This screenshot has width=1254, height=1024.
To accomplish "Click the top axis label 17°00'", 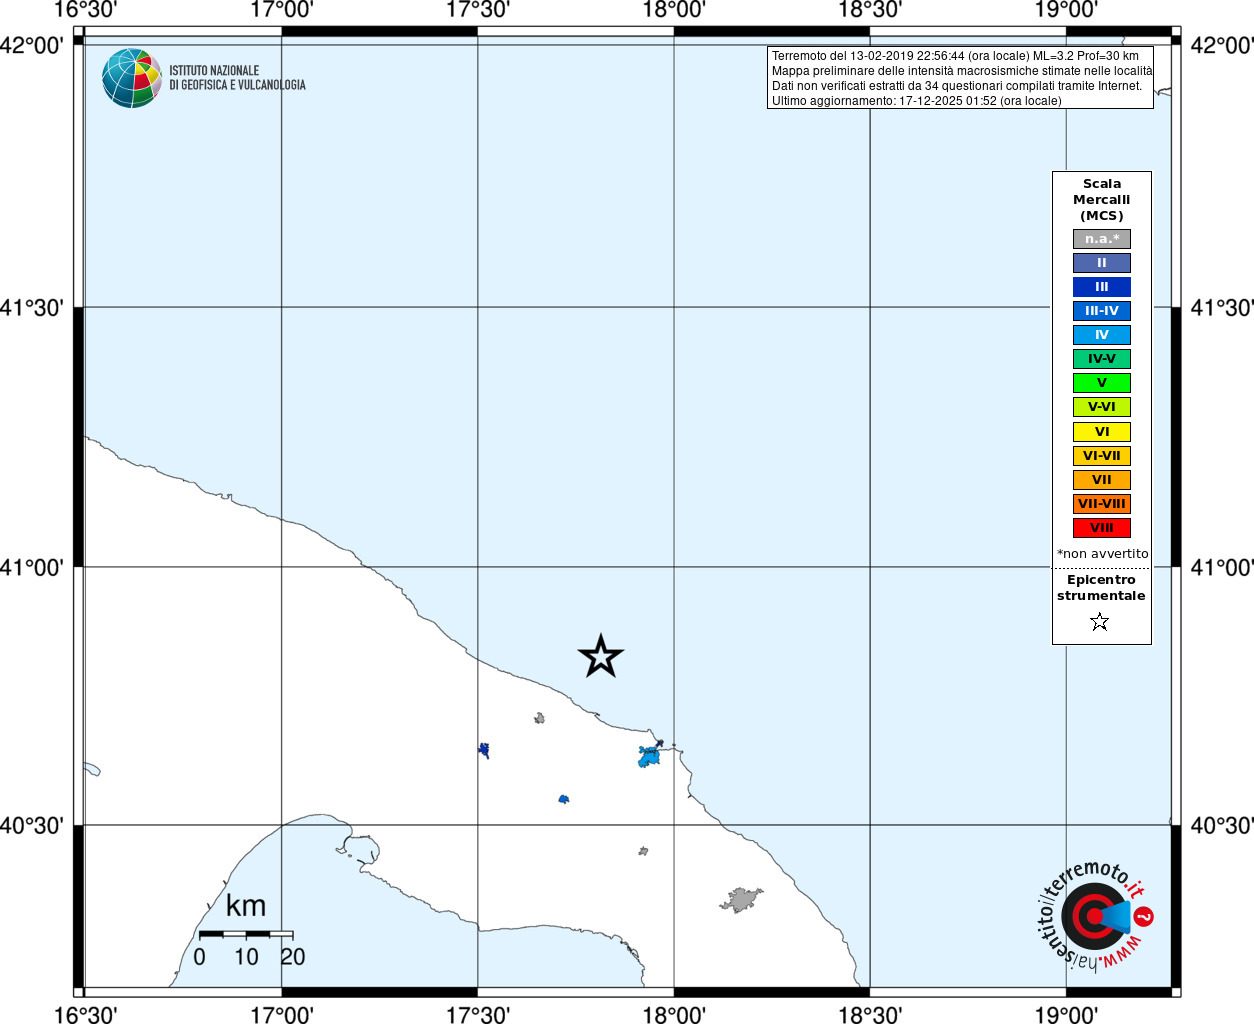I will (x=282, y=10).
